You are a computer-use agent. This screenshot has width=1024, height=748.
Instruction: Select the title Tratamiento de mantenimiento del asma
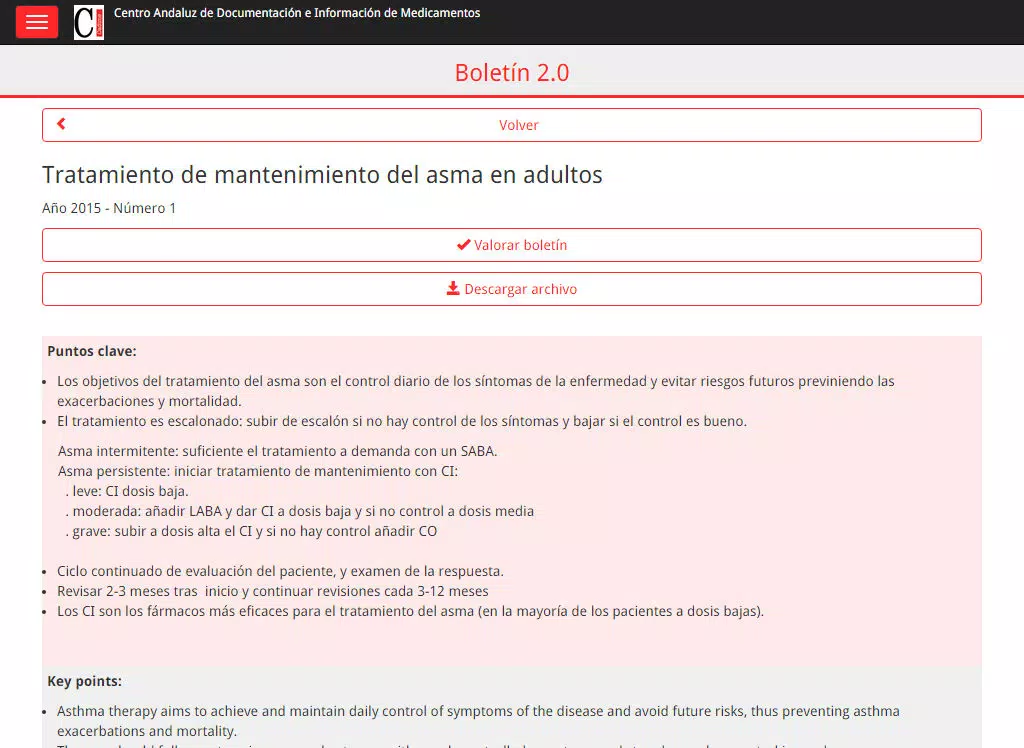[x=323, y=175]
